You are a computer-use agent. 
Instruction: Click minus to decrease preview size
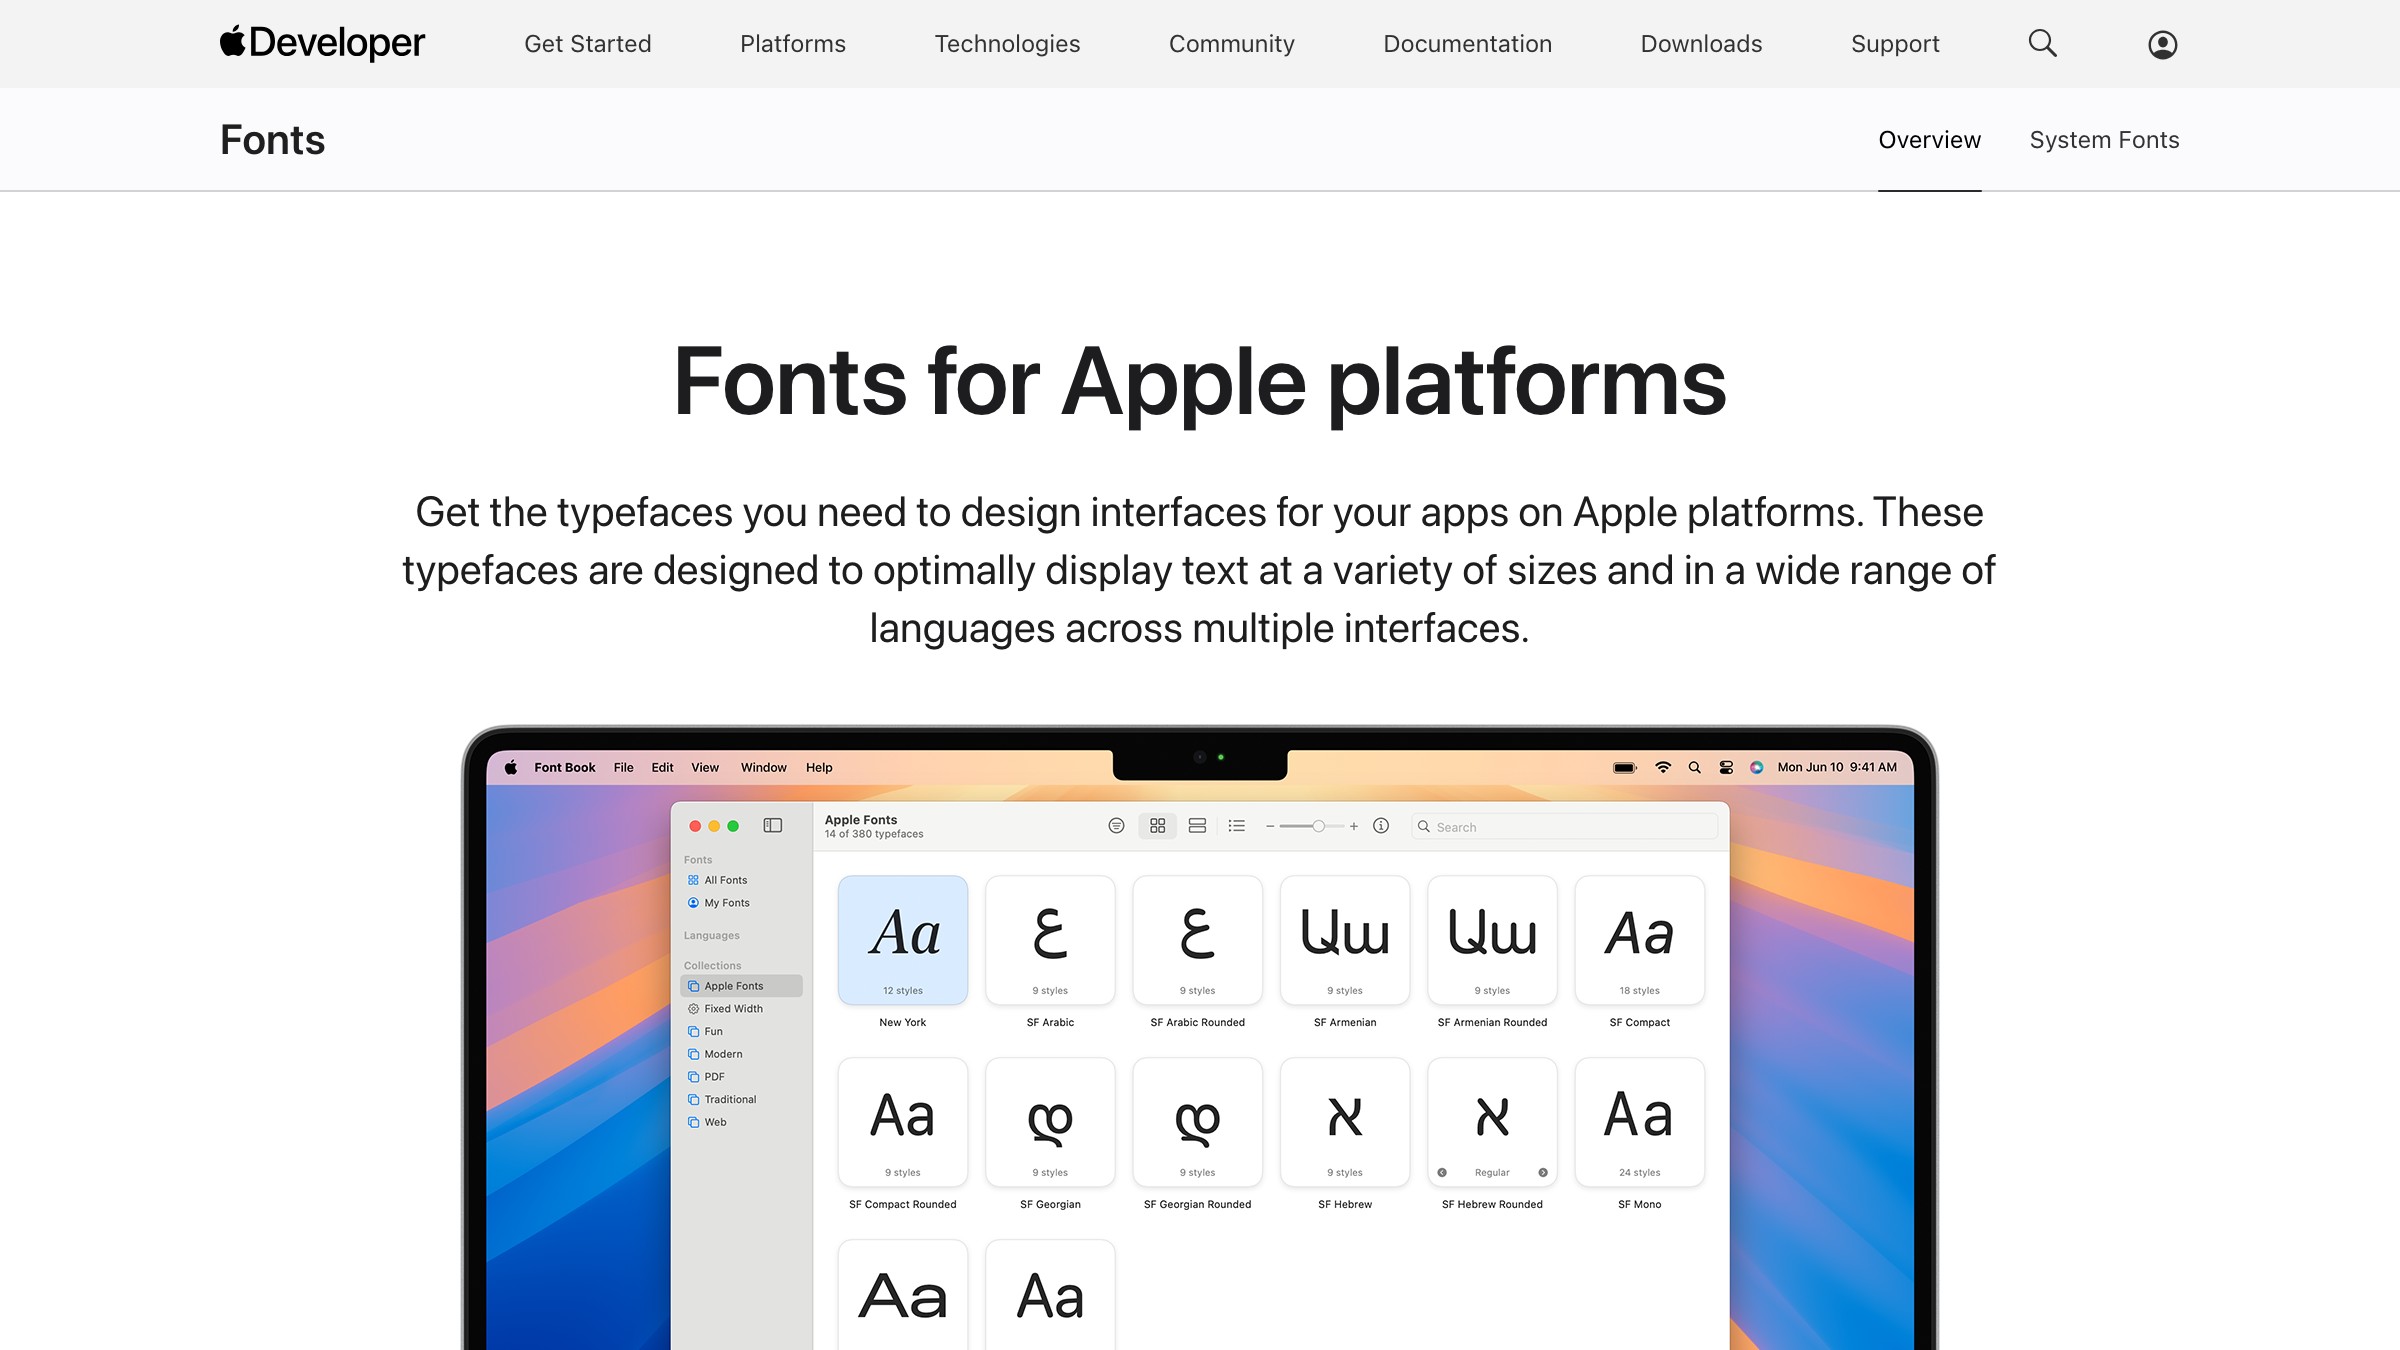(x=1270, y=826)
